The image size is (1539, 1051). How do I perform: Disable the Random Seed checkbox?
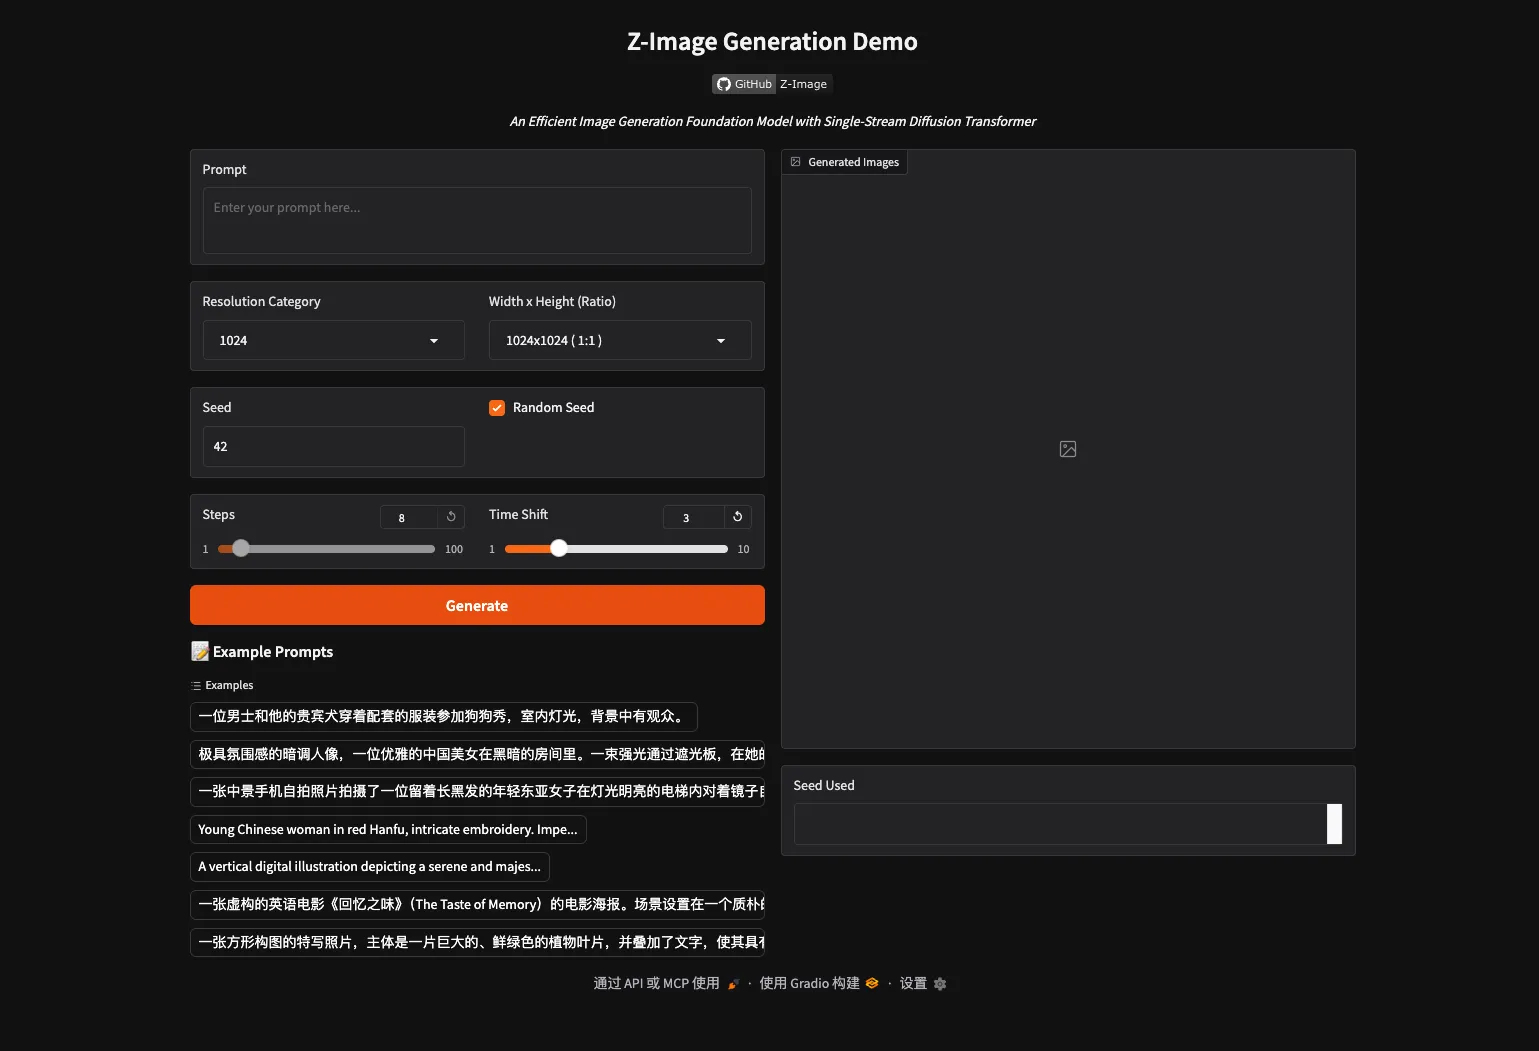pyautogui.click(x=497, y=407)
